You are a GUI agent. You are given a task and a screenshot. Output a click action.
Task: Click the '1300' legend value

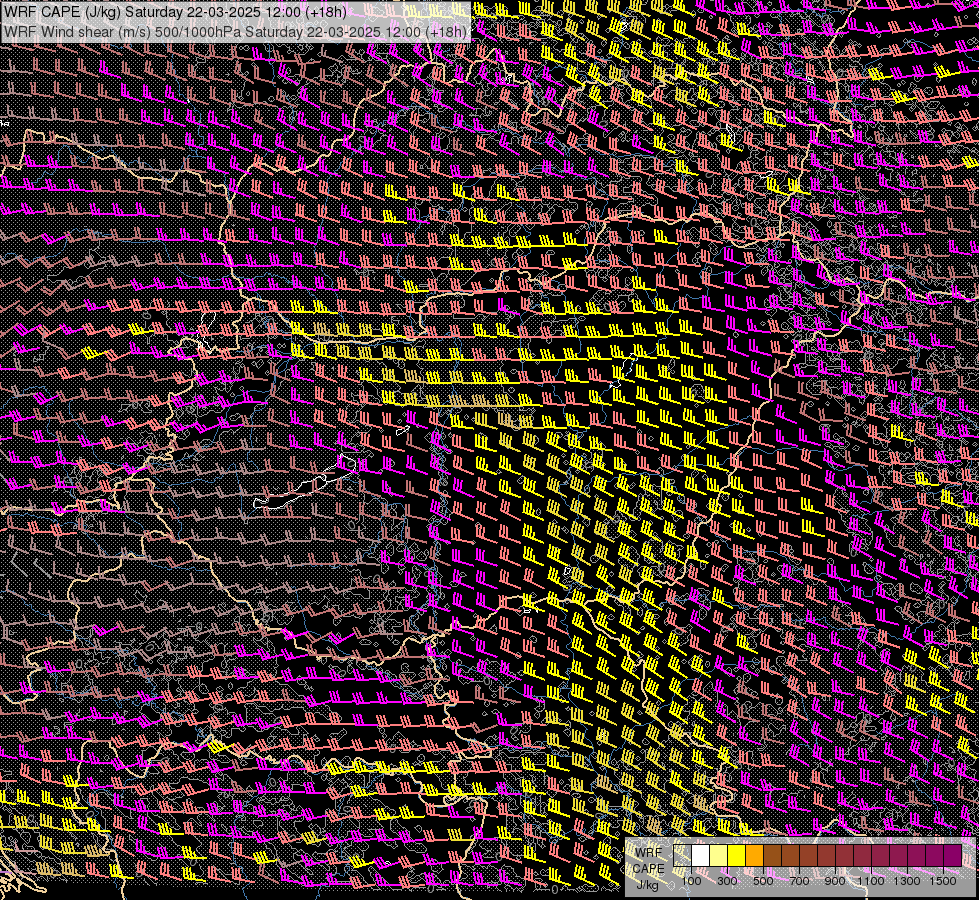(907, 881)
